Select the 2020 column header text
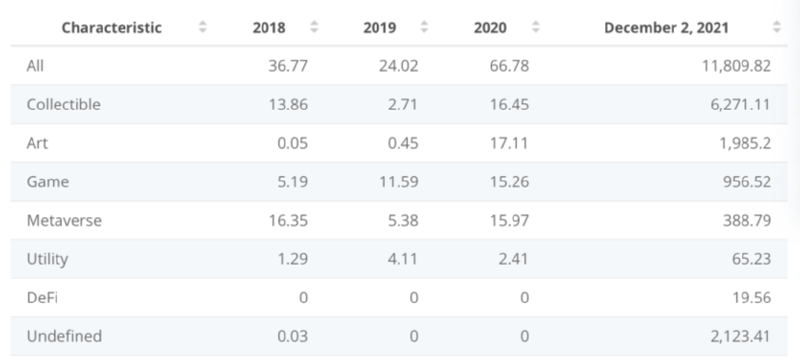The width and height of the screenshot is (800, 362). (x=490, y=28)
